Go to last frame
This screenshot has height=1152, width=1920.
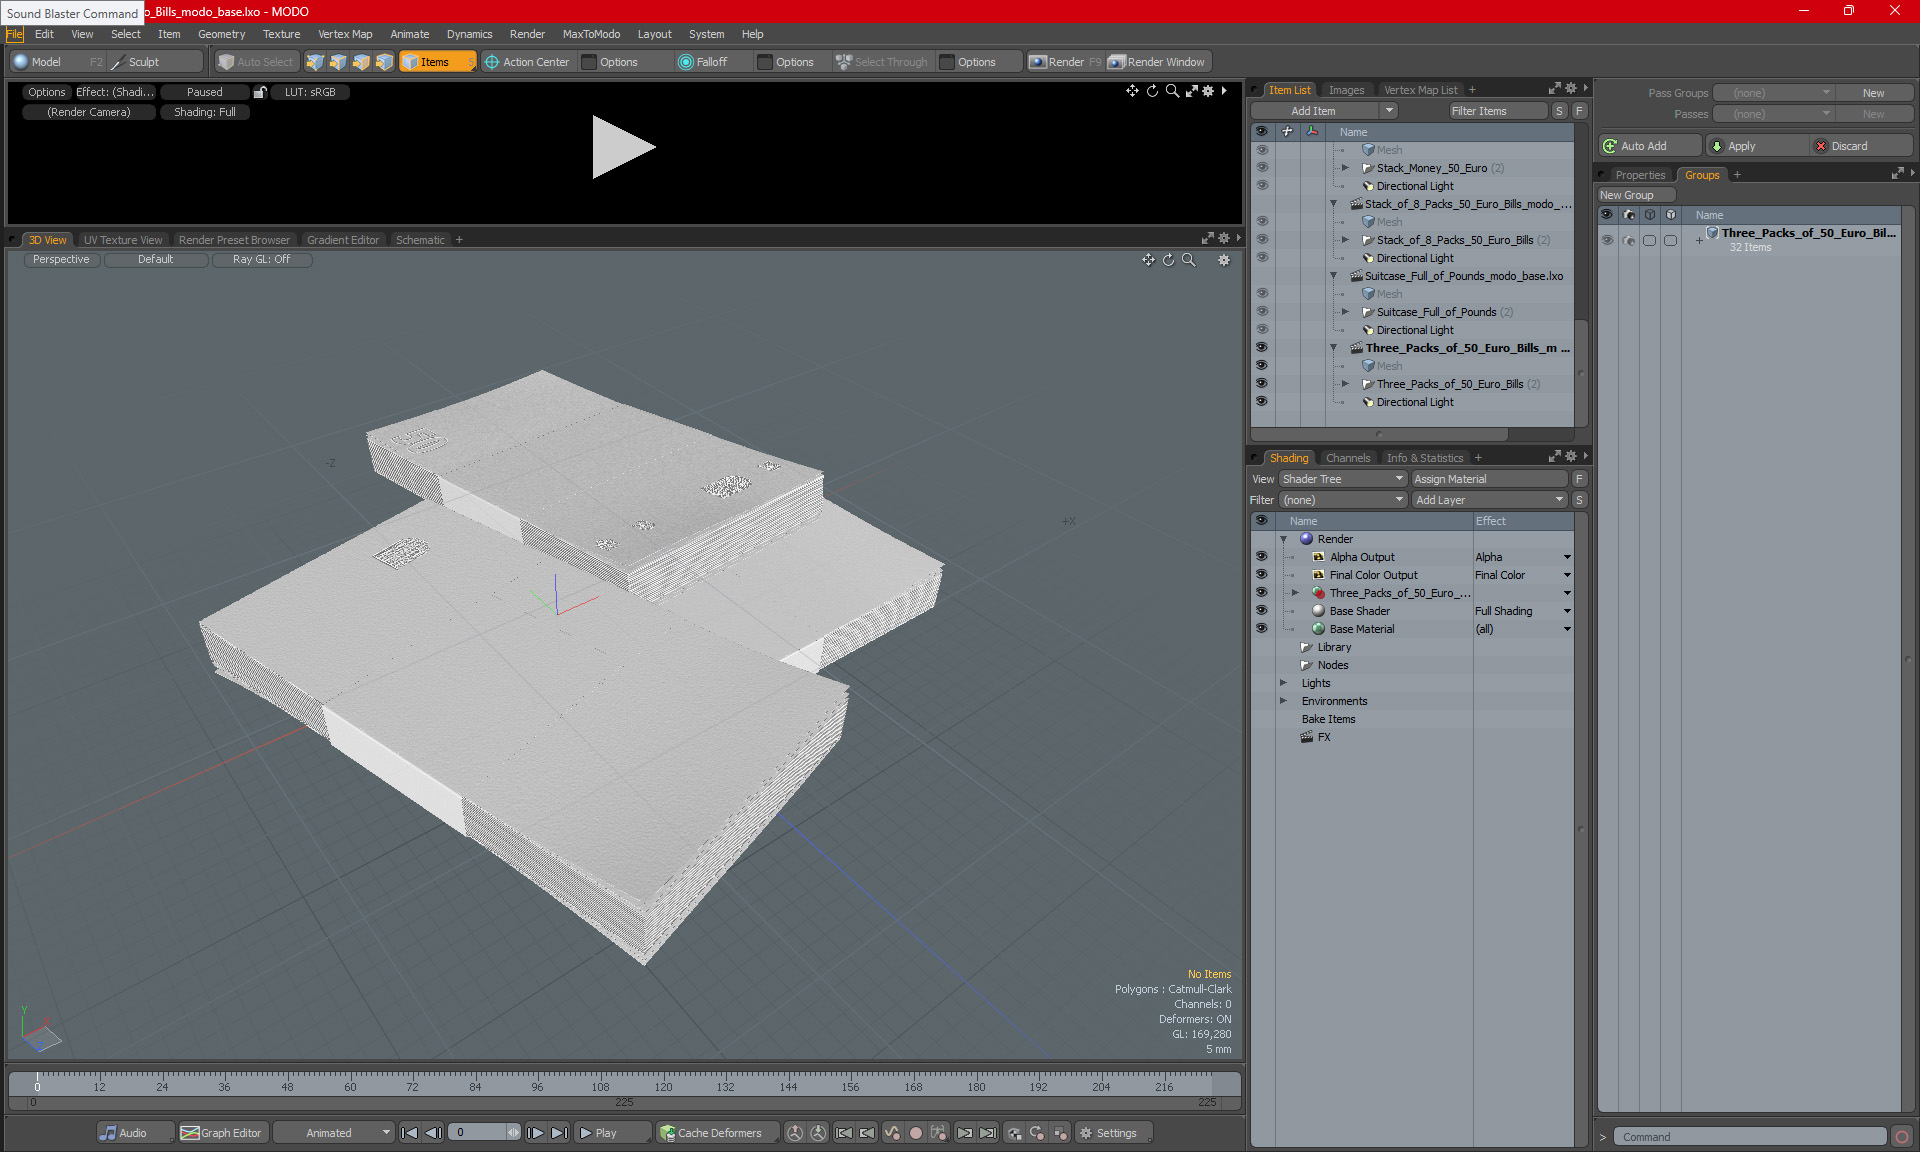point(559,1133)
